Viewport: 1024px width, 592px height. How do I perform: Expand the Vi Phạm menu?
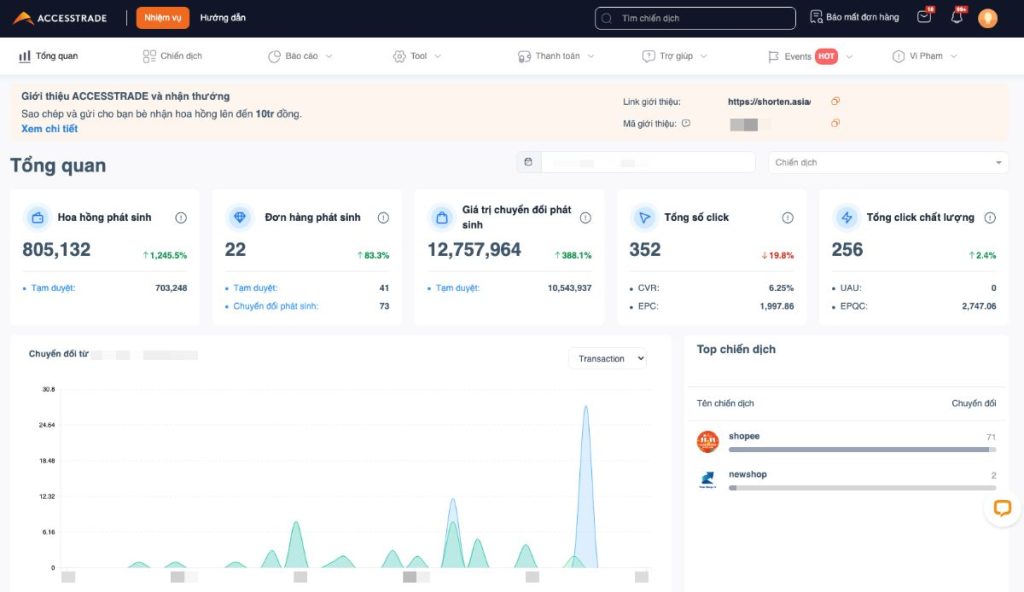tap(925, 56)
